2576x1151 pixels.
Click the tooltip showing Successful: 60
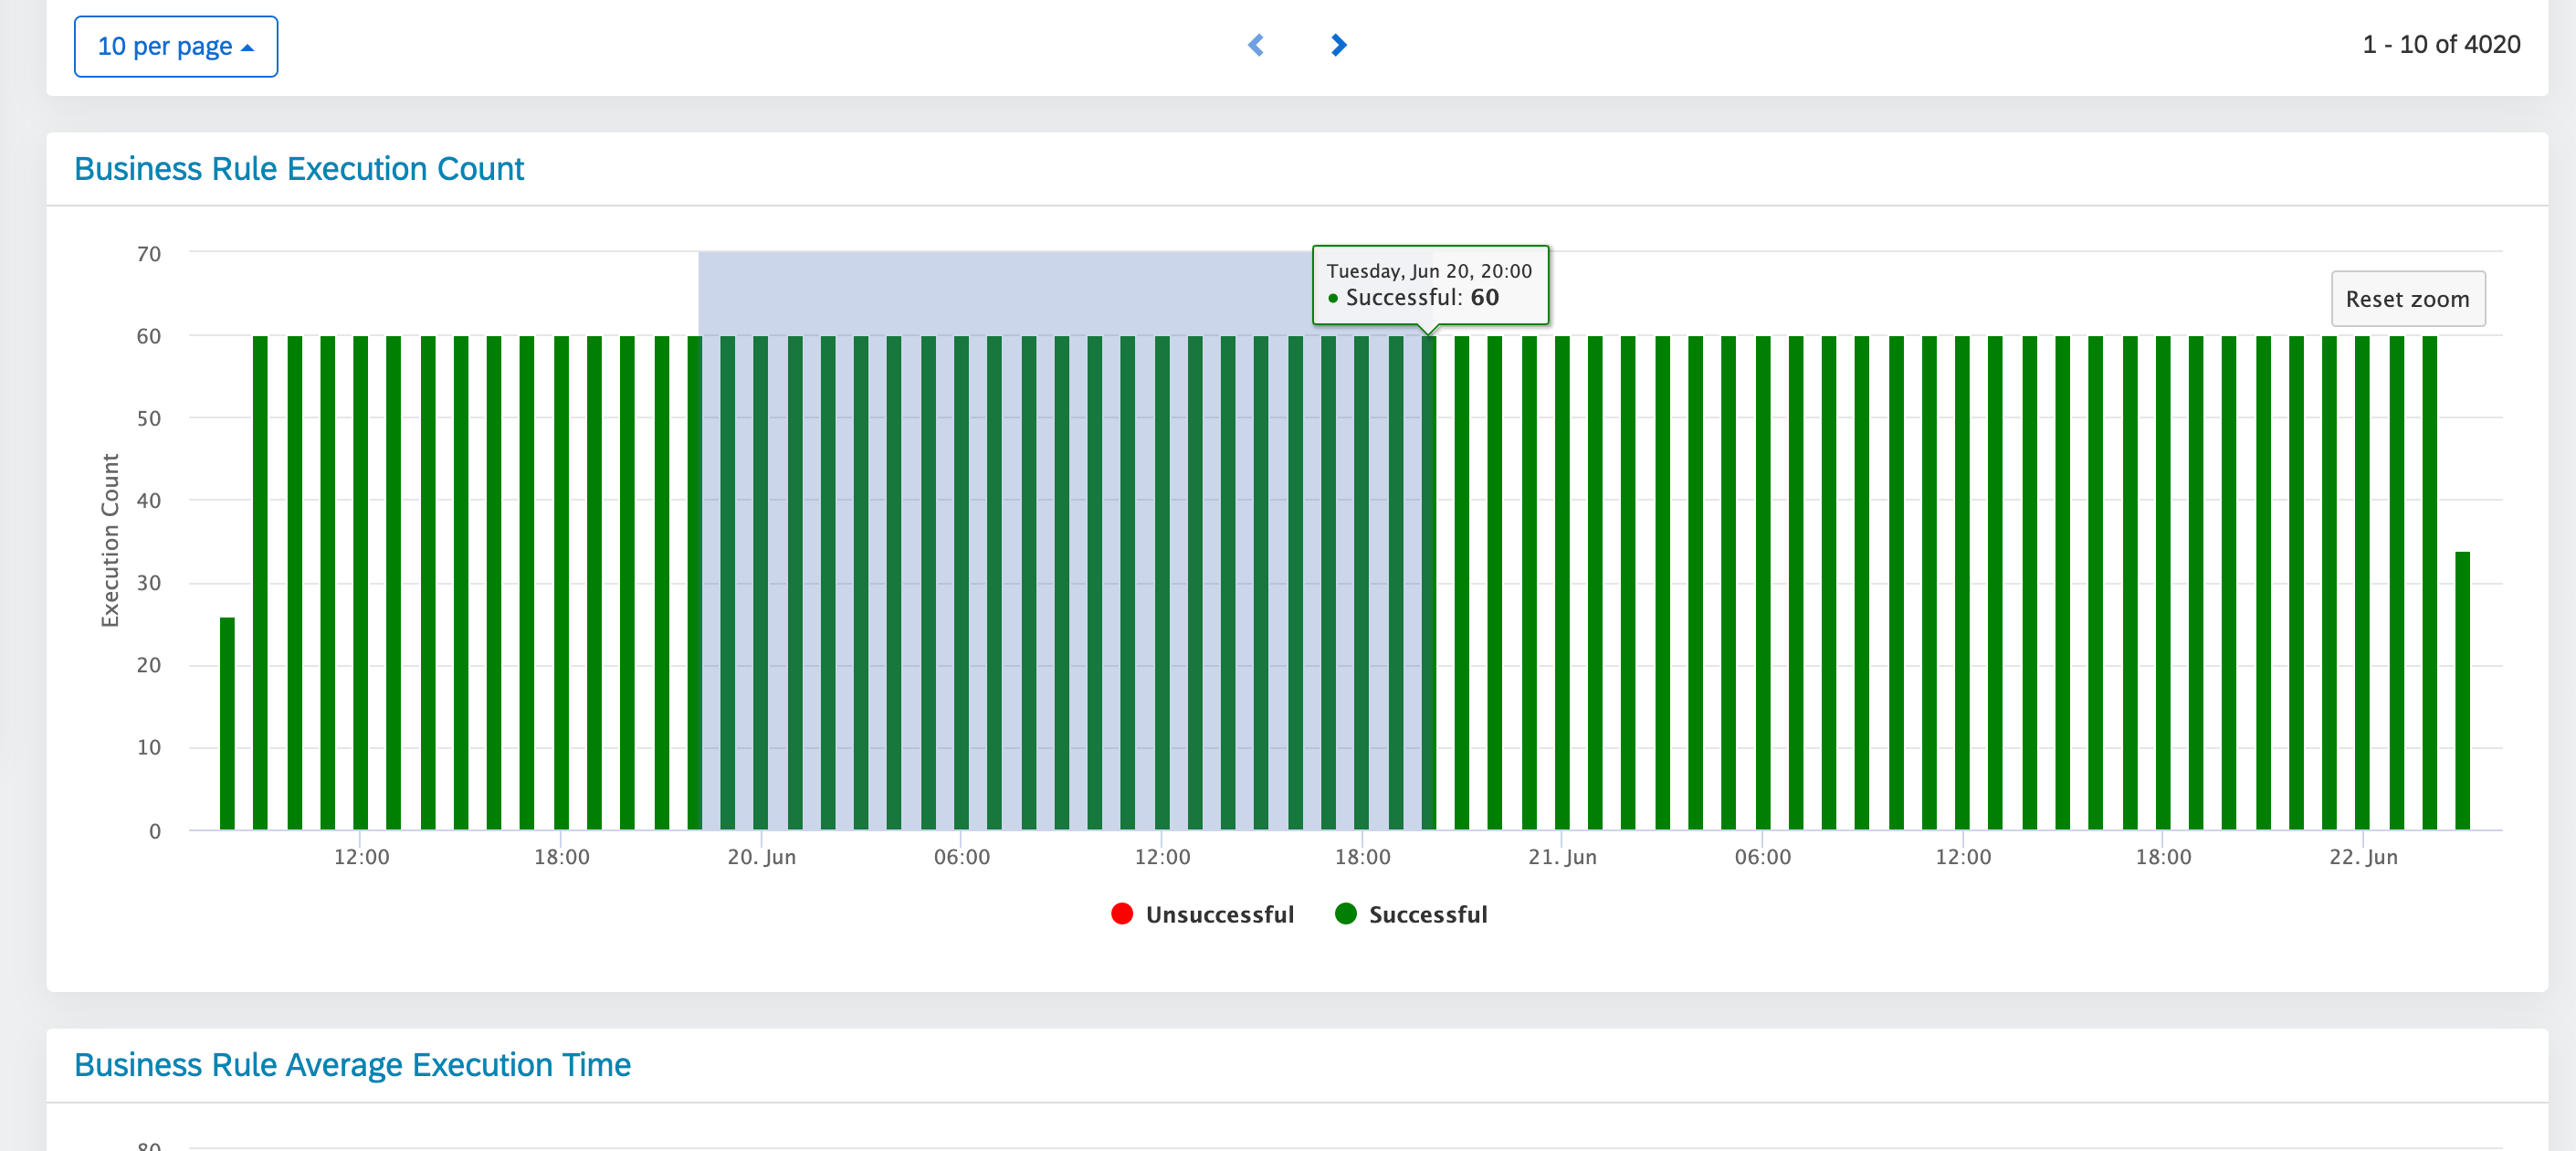point(1429,284)
